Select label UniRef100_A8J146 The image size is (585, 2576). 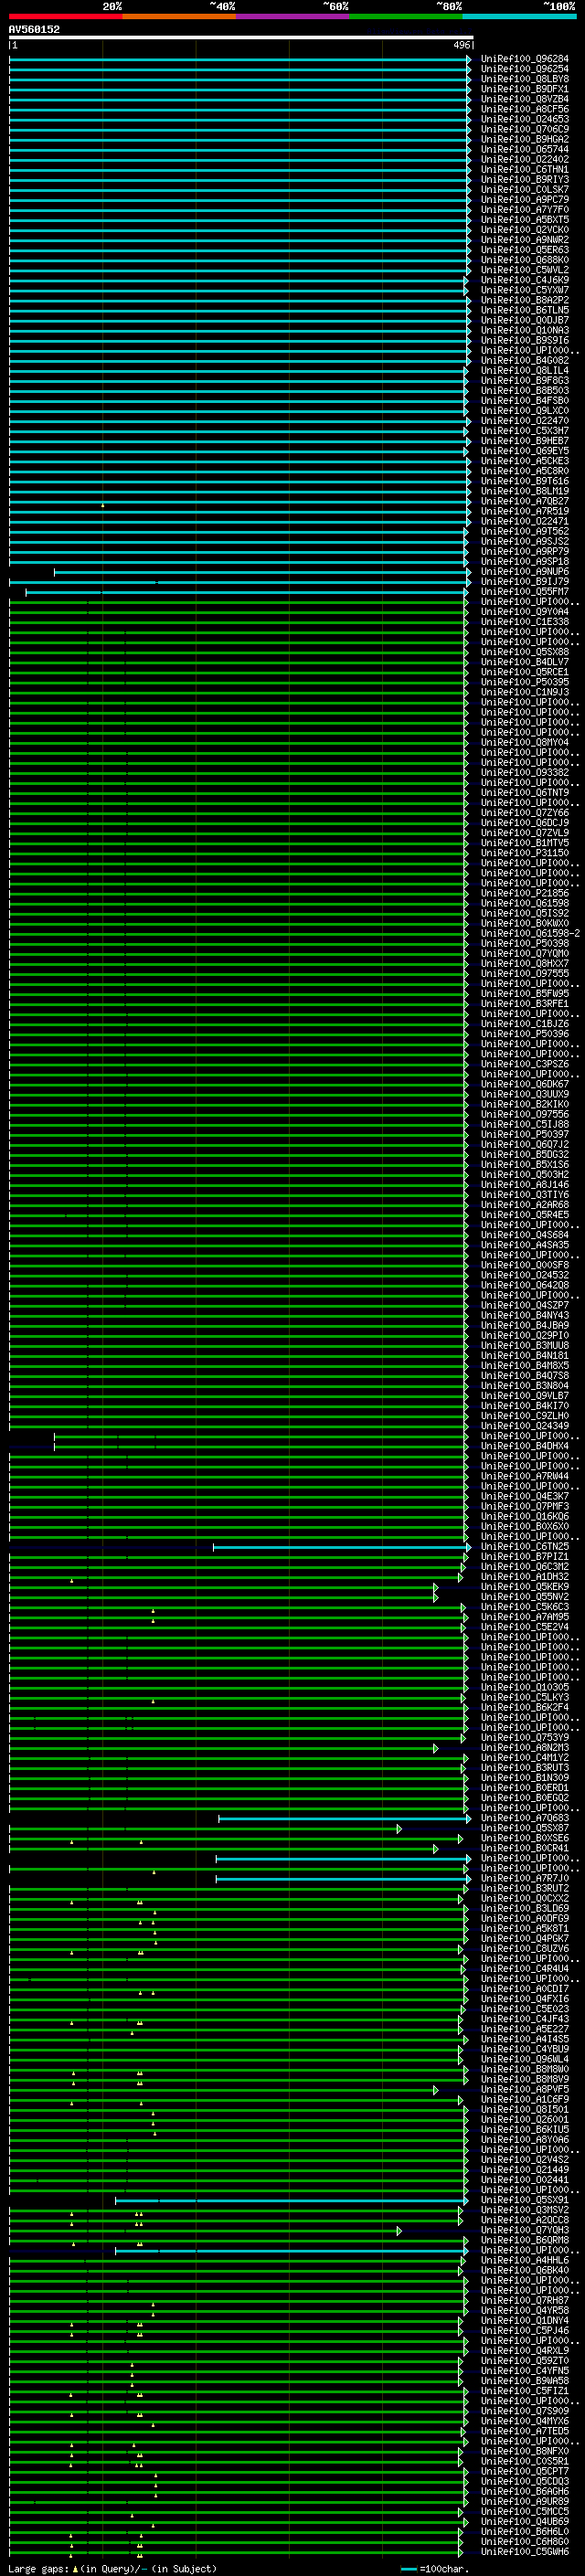[524, 1185]
